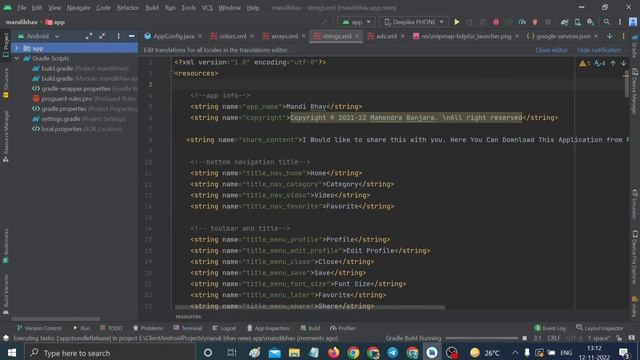Open the Event Log panel

coord(550,328)
